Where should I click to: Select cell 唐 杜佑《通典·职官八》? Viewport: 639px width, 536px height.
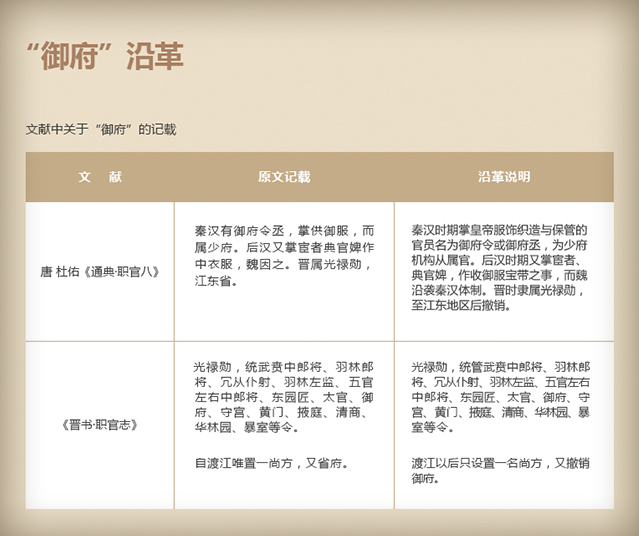pos(100,272)
